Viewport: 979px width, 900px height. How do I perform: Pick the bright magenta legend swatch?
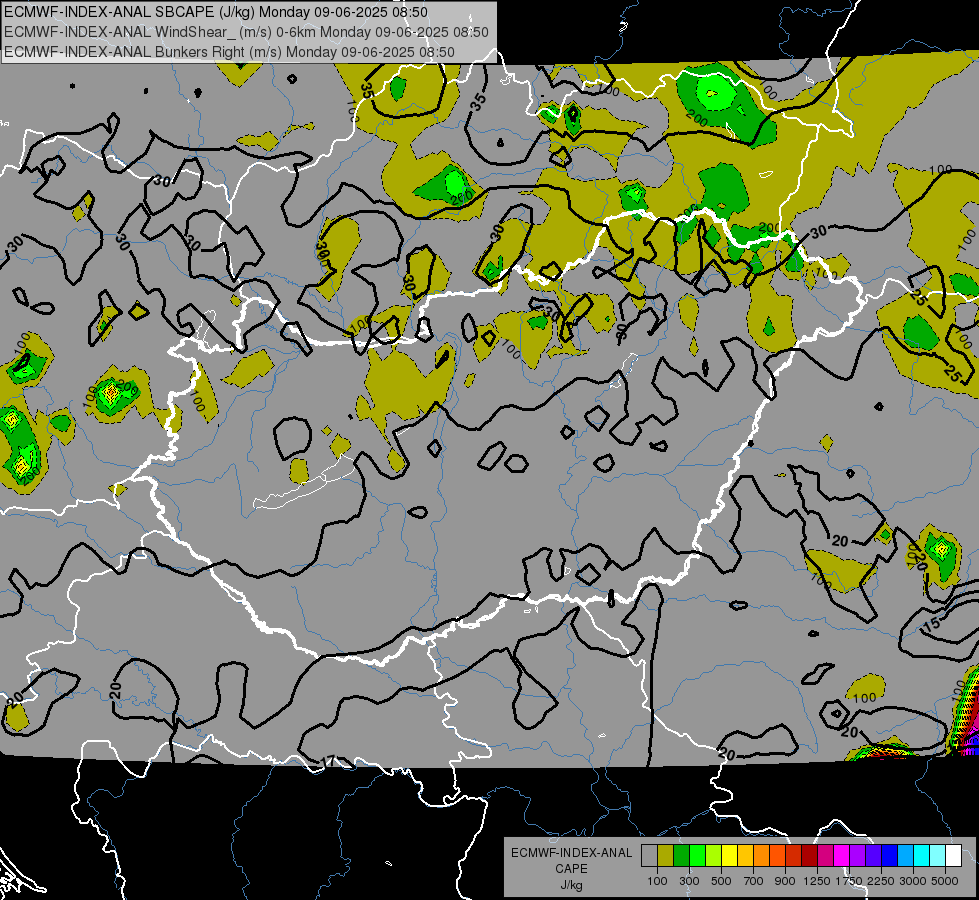842,855
